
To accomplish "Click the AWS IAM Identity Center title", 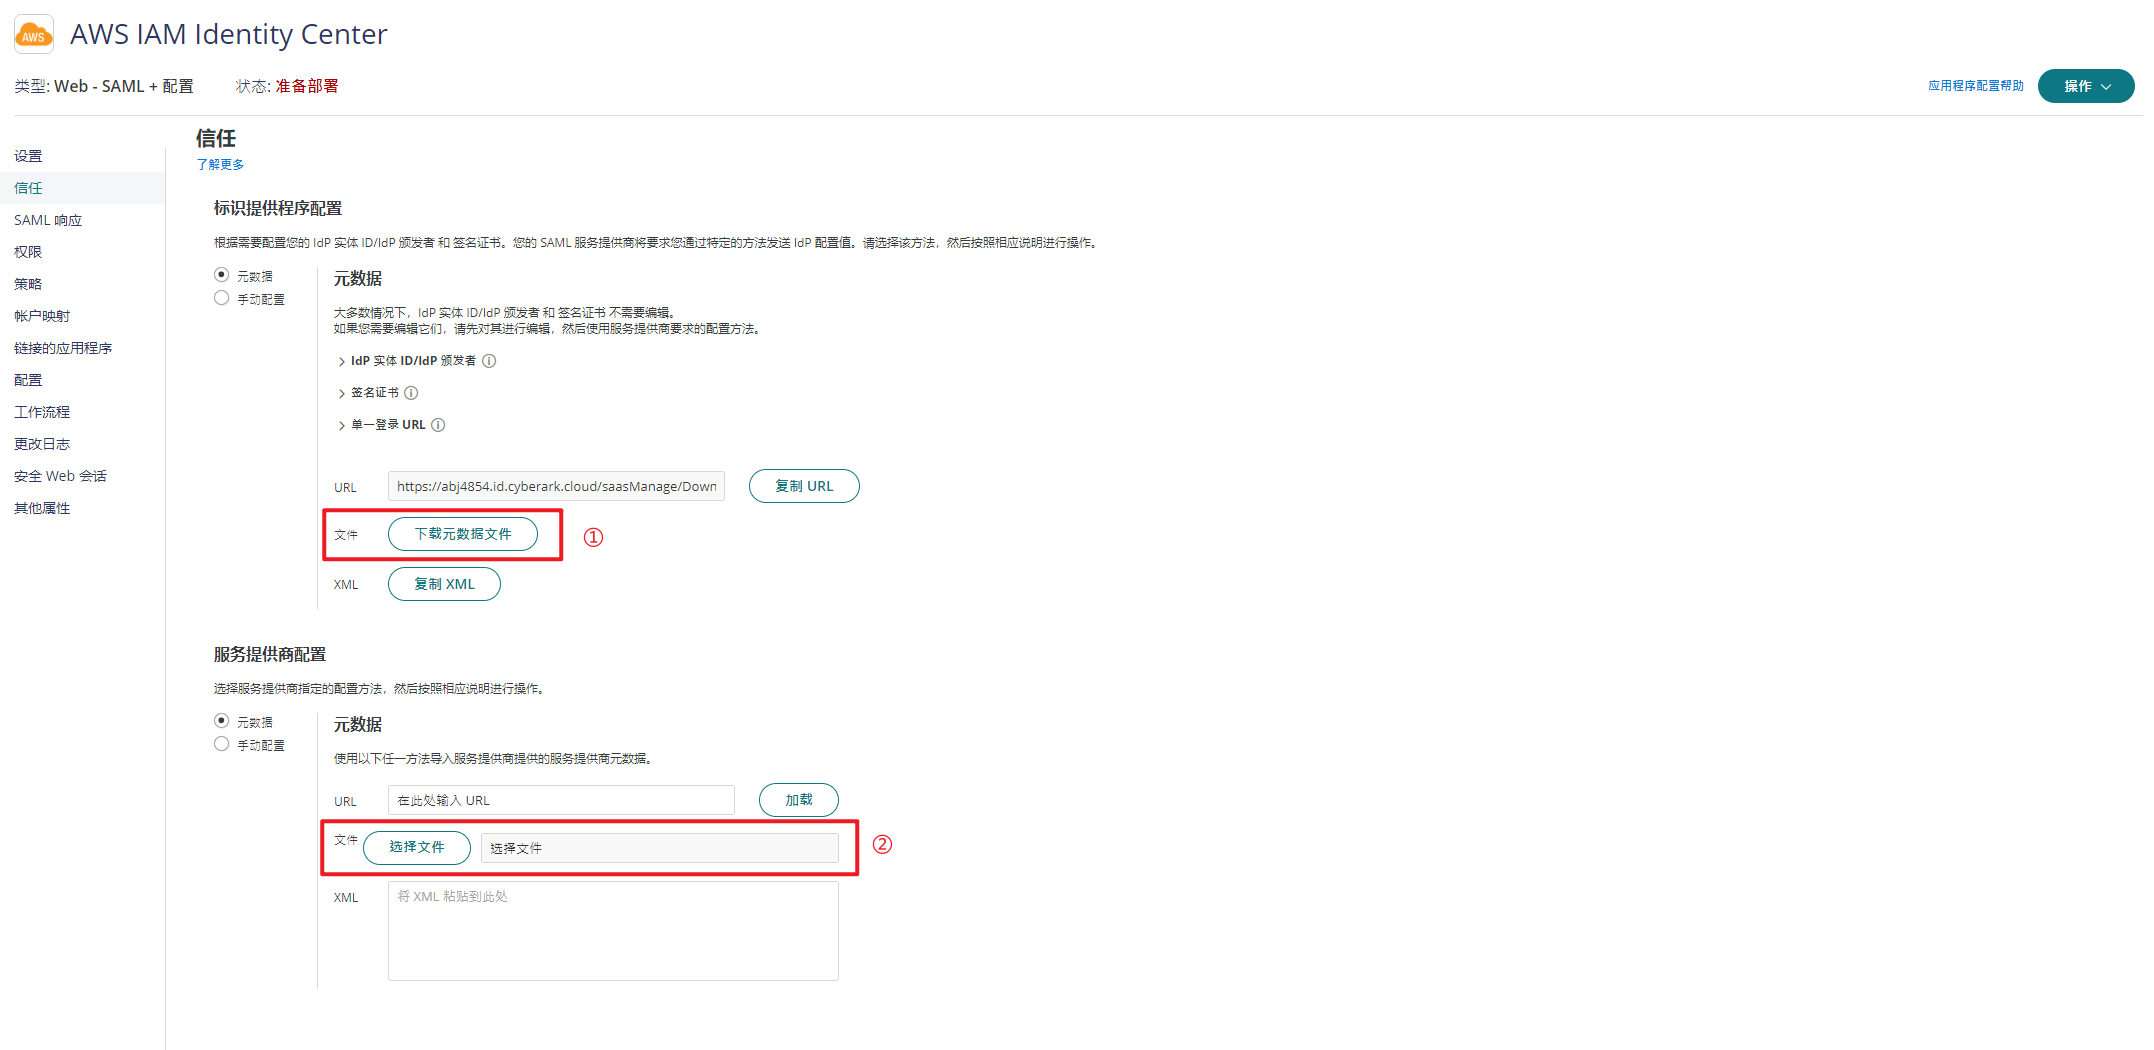I will (x=228, y=34).
